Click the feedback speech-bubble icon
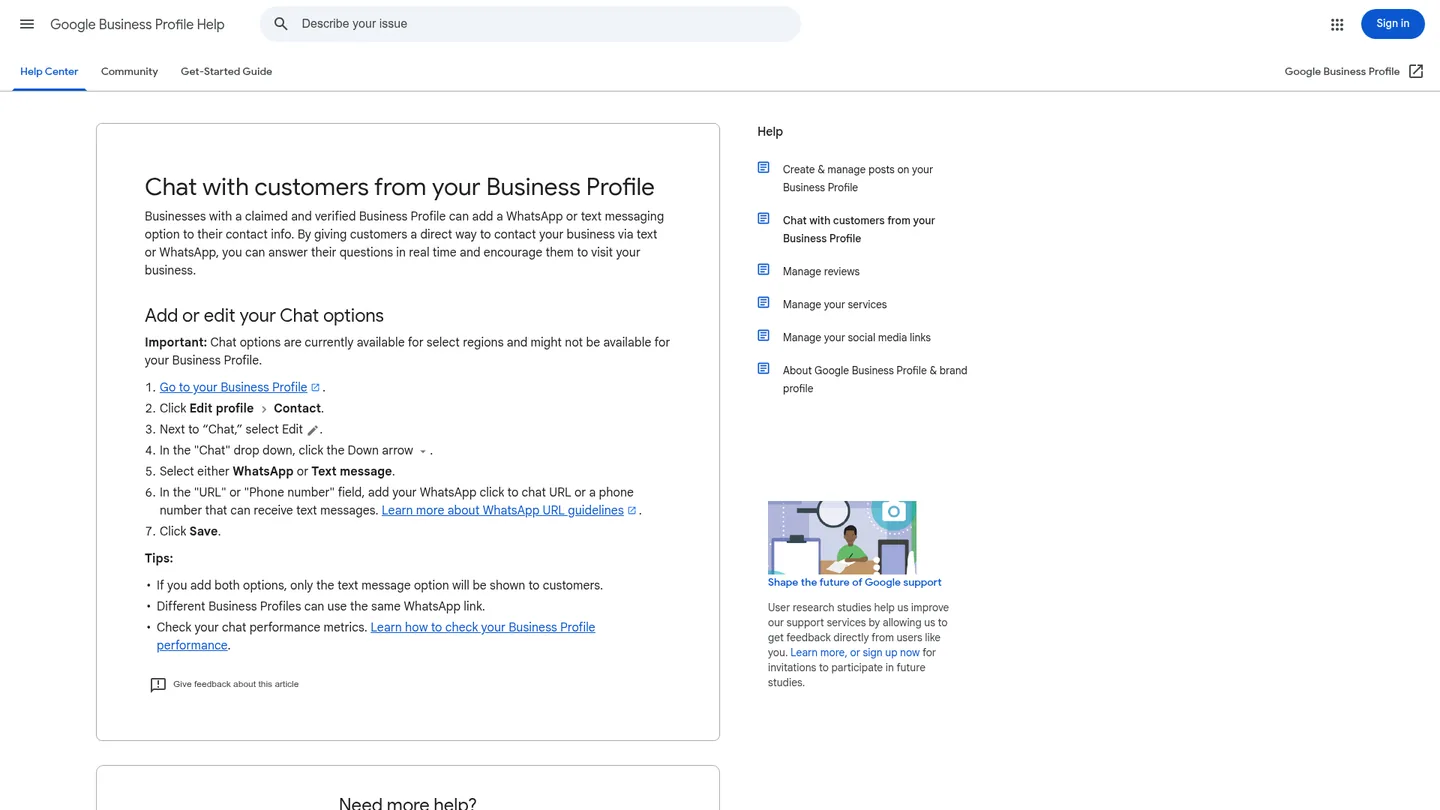 158,685
